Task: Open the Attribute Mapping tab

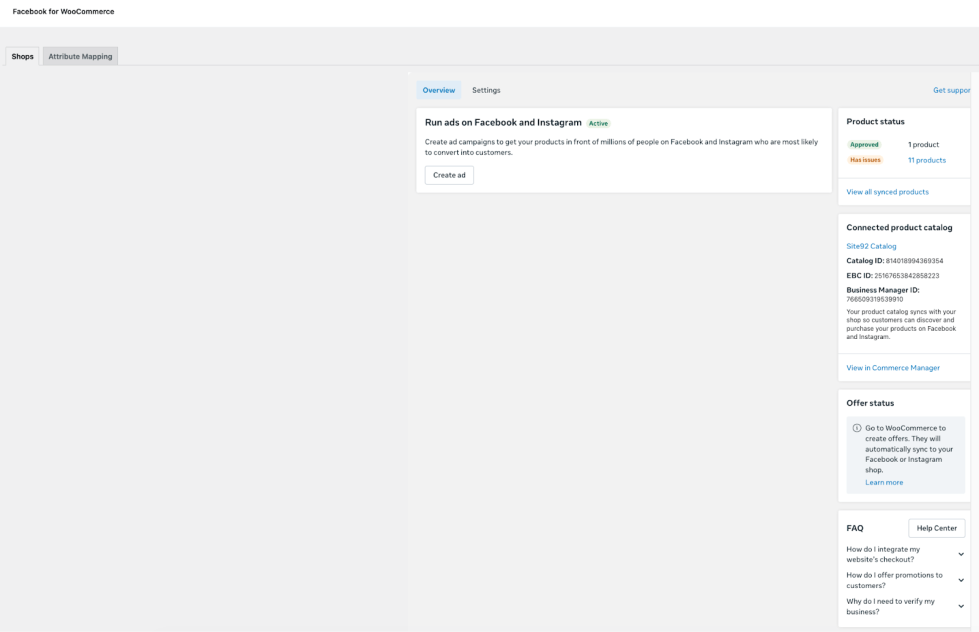Action: pyautogui.click(x=81, y=56)
